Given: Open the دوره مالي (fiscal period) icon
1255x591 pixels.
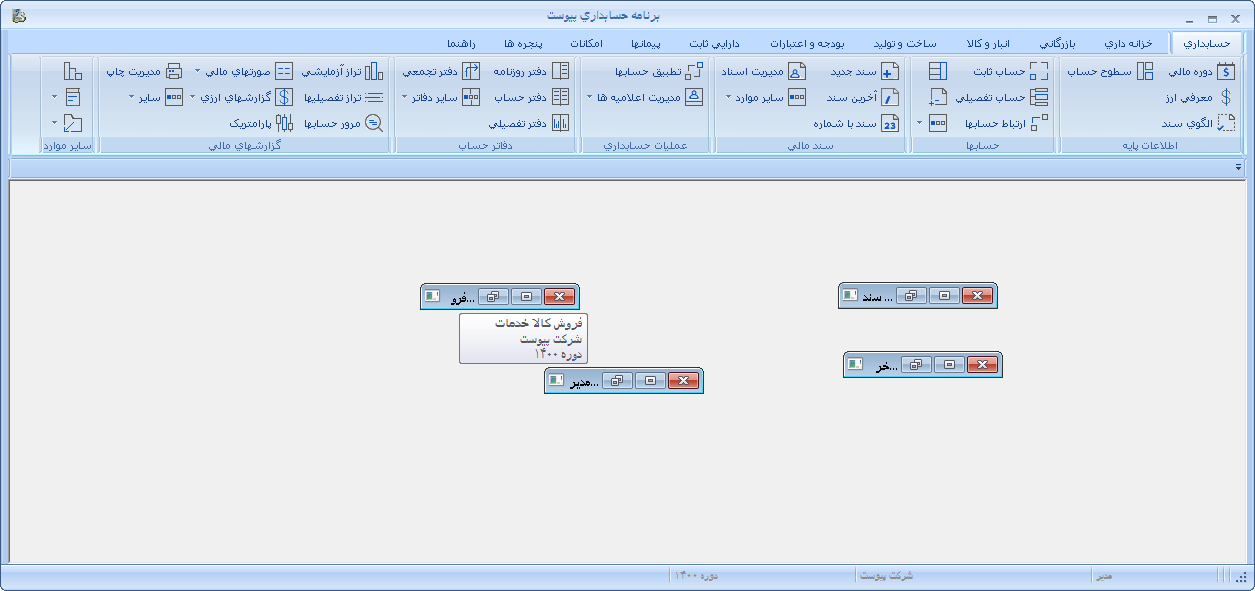Looking at the screenshot, I should (1225, 71).
